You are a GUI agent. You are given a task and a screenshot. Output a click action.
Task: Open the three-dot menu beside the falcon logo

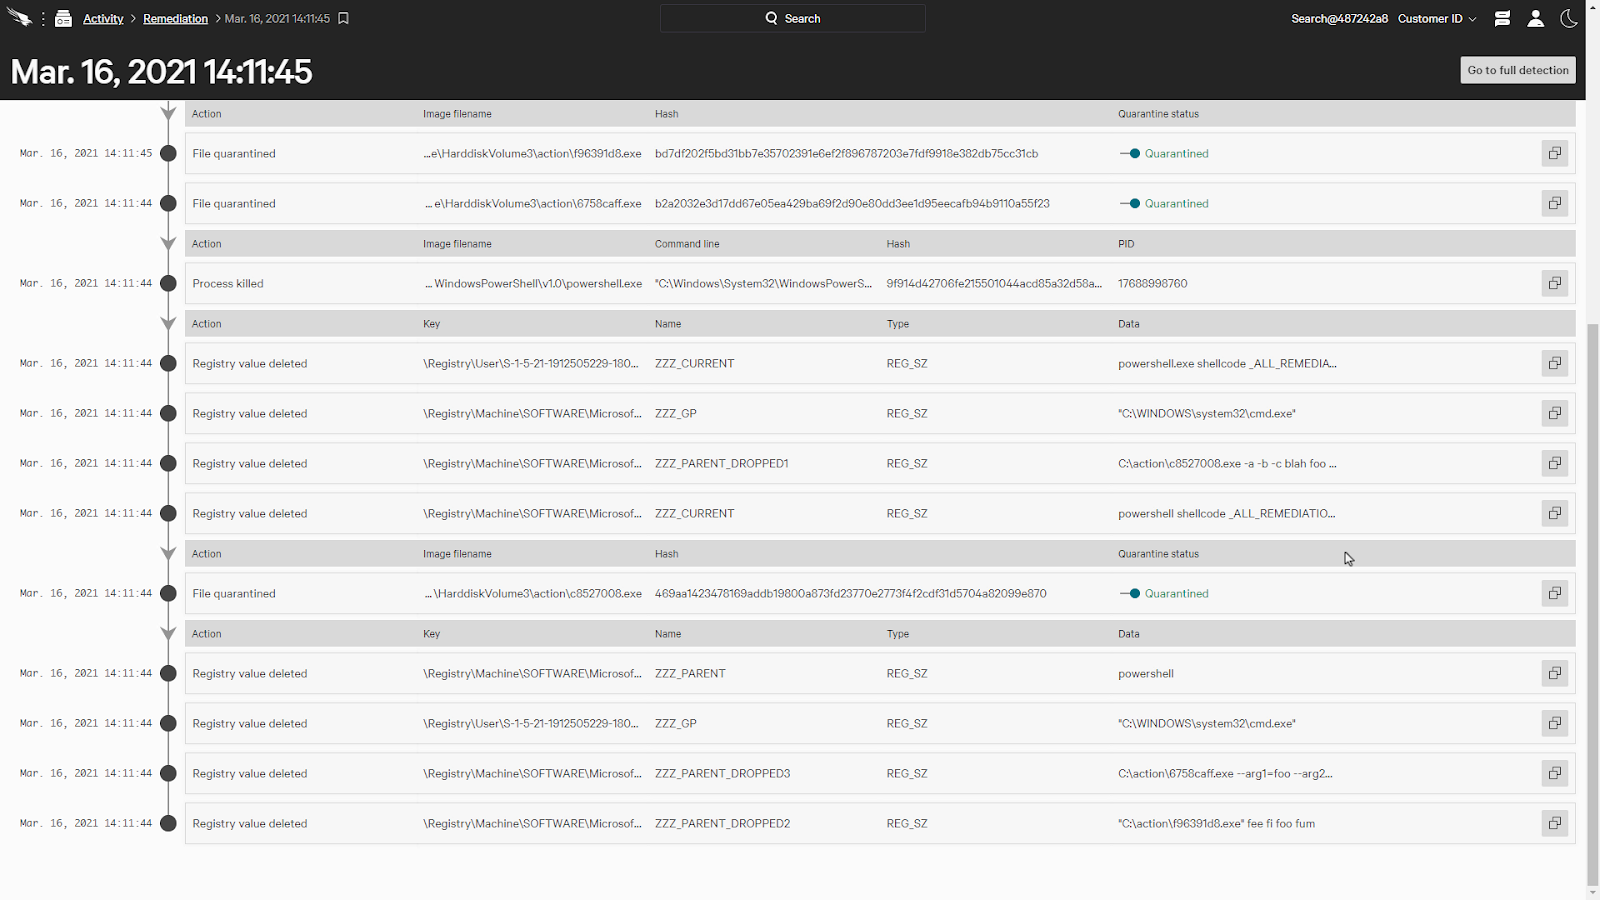coord(43,19)
